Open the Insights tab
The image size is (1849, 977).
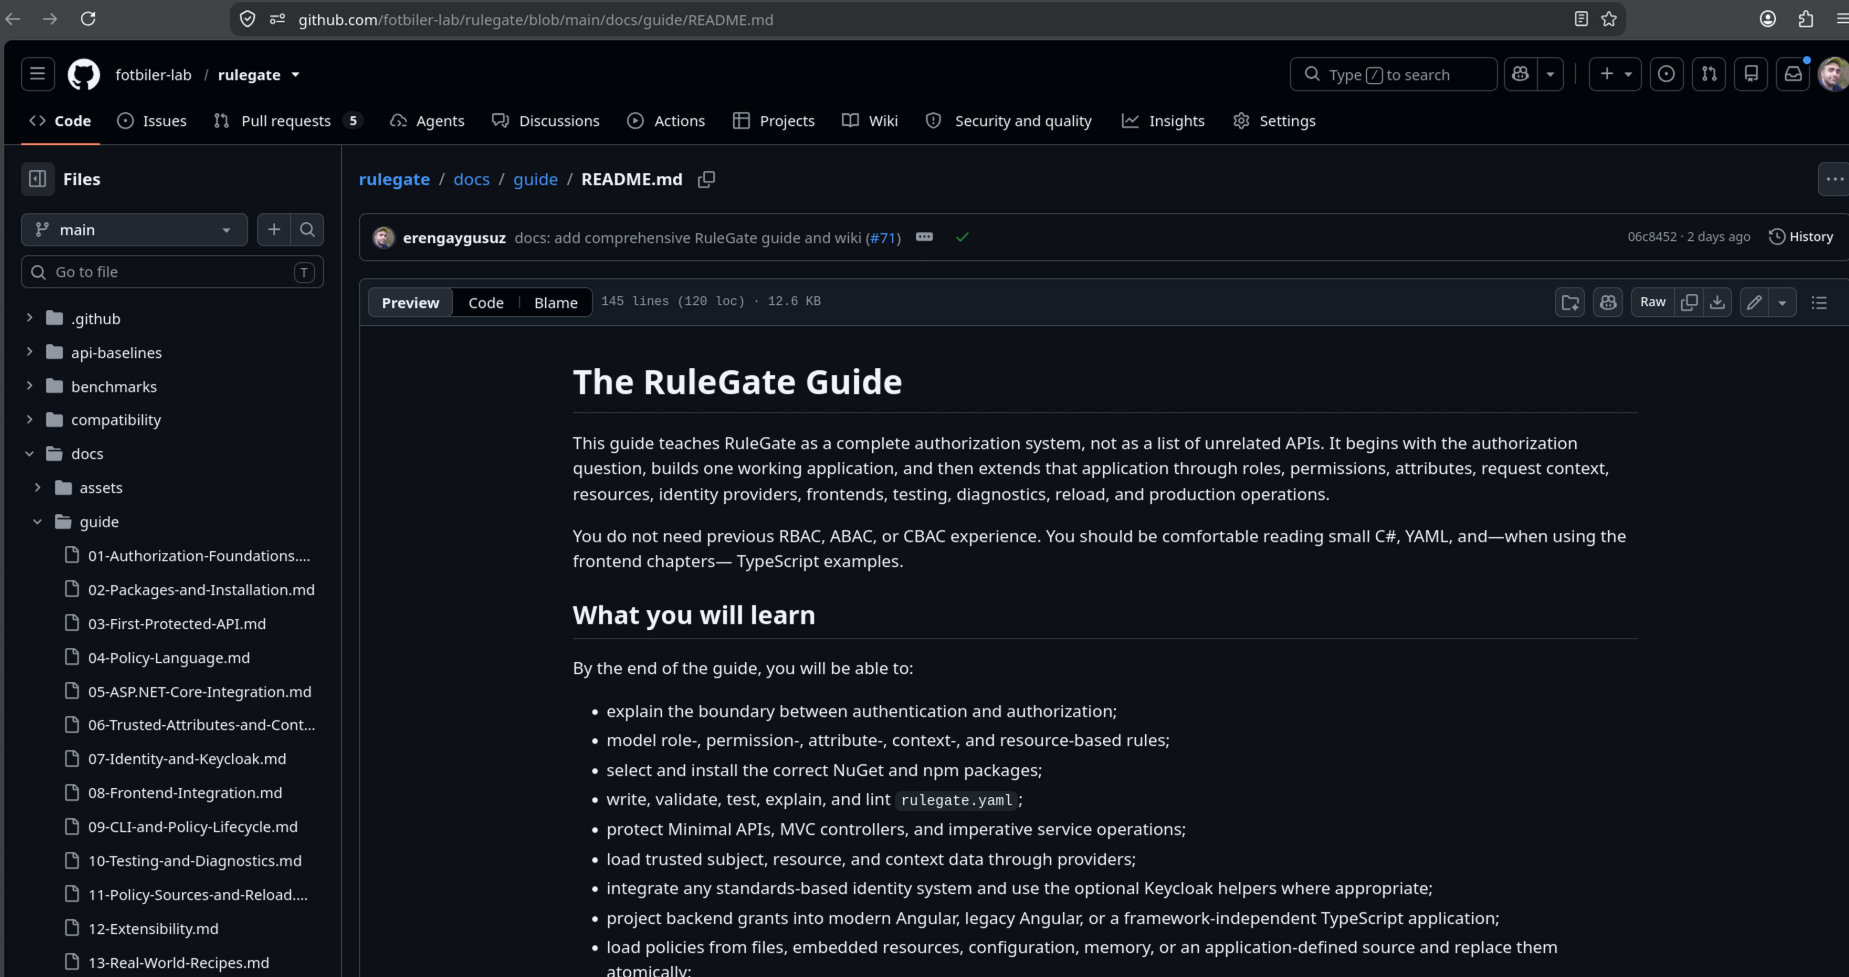1163,120
